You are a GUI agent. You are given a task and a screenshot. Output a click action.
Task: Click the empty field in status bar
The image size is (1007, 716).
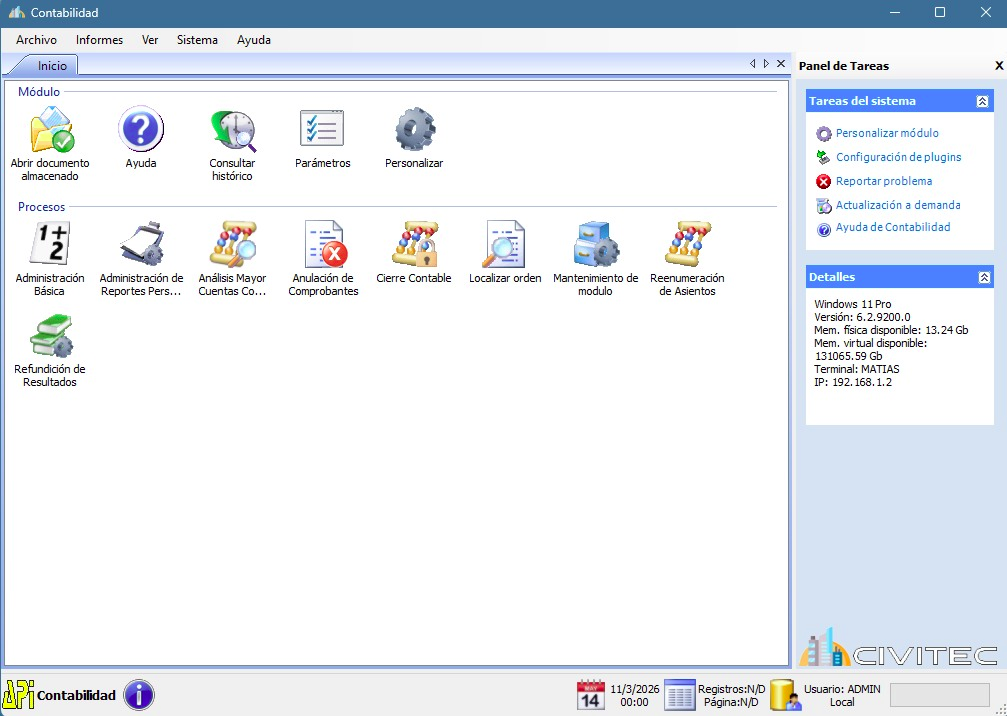pos(940,695)
